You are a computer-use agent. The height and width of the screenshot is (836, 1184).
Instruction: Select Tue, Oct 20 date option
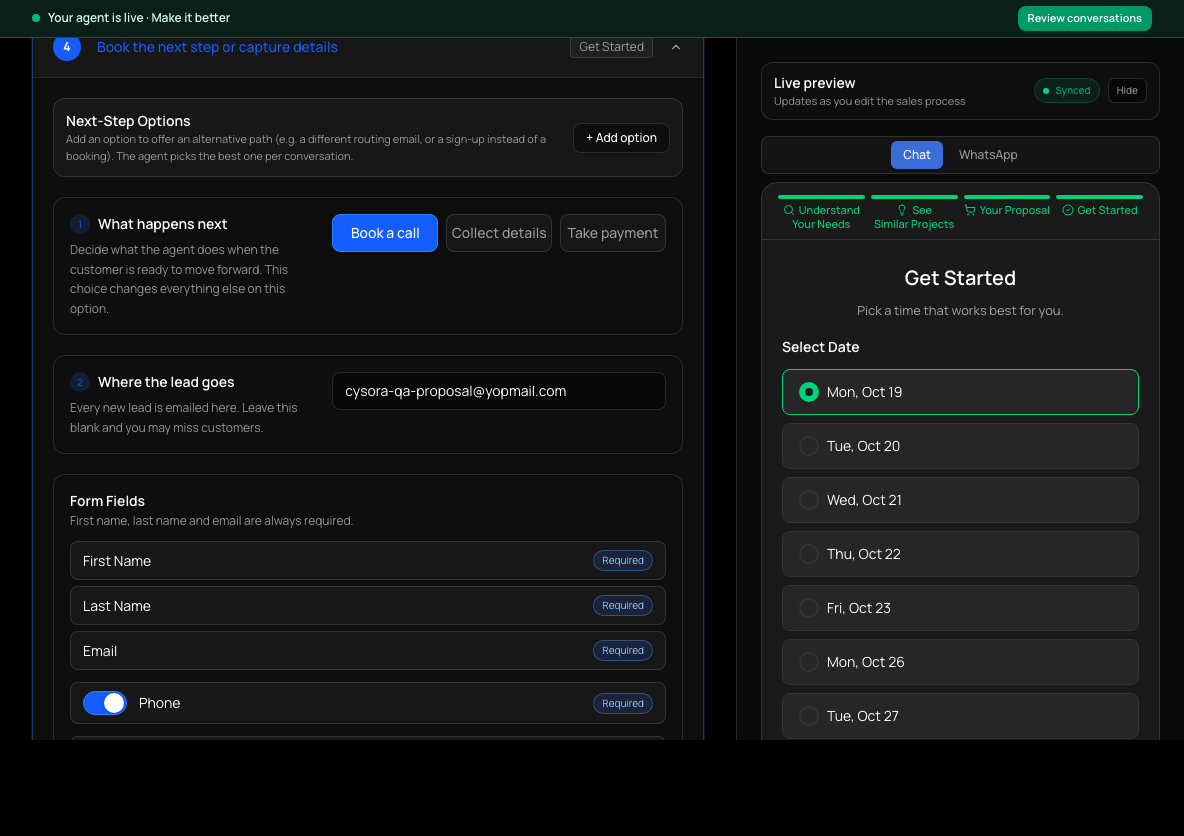point(960,446)
